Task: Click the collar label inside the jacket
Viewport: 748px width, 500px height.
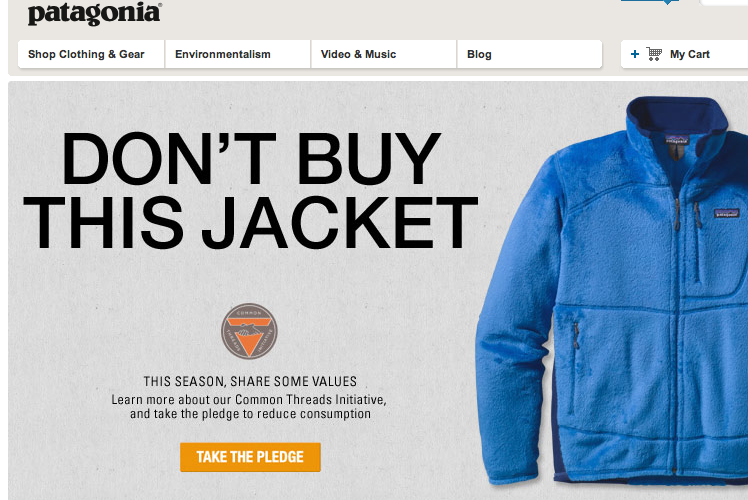Action: click(677, 140)
